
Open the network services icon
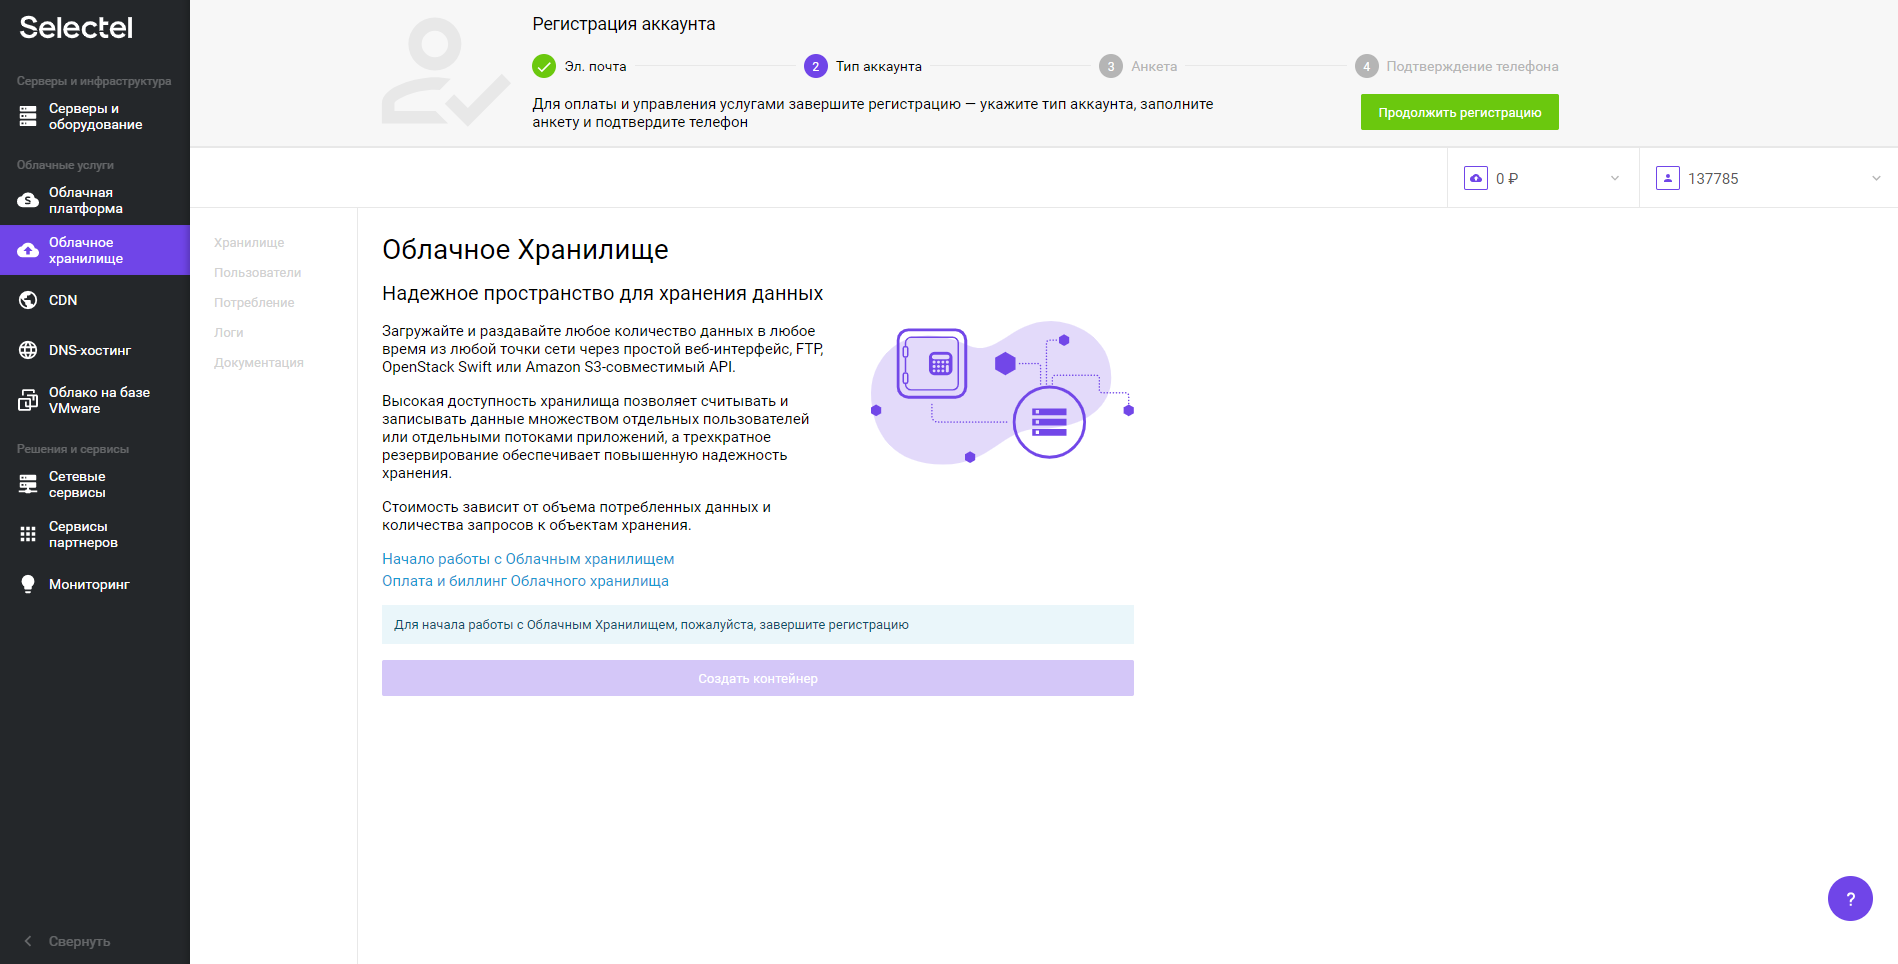(x=28, y=484)
